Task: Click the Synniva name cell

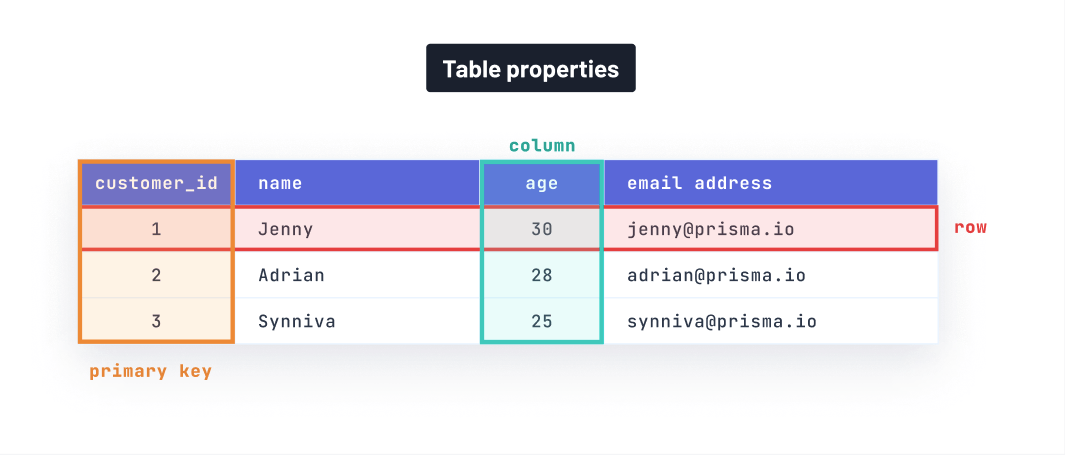Action: click(357, 321)
